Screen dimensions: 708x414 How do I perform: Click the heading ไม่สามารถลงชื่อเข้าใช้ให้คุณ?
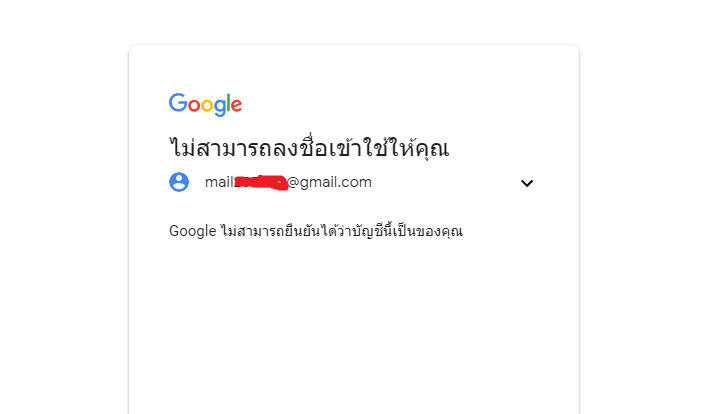tap(309, 148)
